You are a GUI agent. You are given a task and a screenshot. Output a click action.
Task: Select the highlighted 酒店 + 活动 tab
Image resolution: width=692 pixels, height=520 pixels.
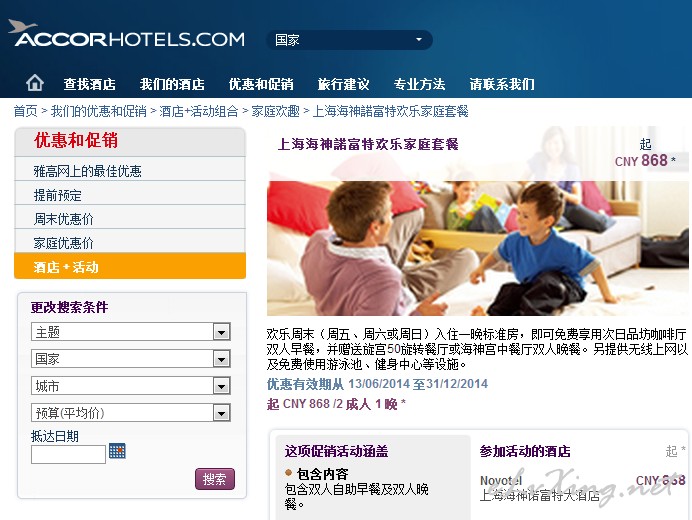tap(130, 266)
